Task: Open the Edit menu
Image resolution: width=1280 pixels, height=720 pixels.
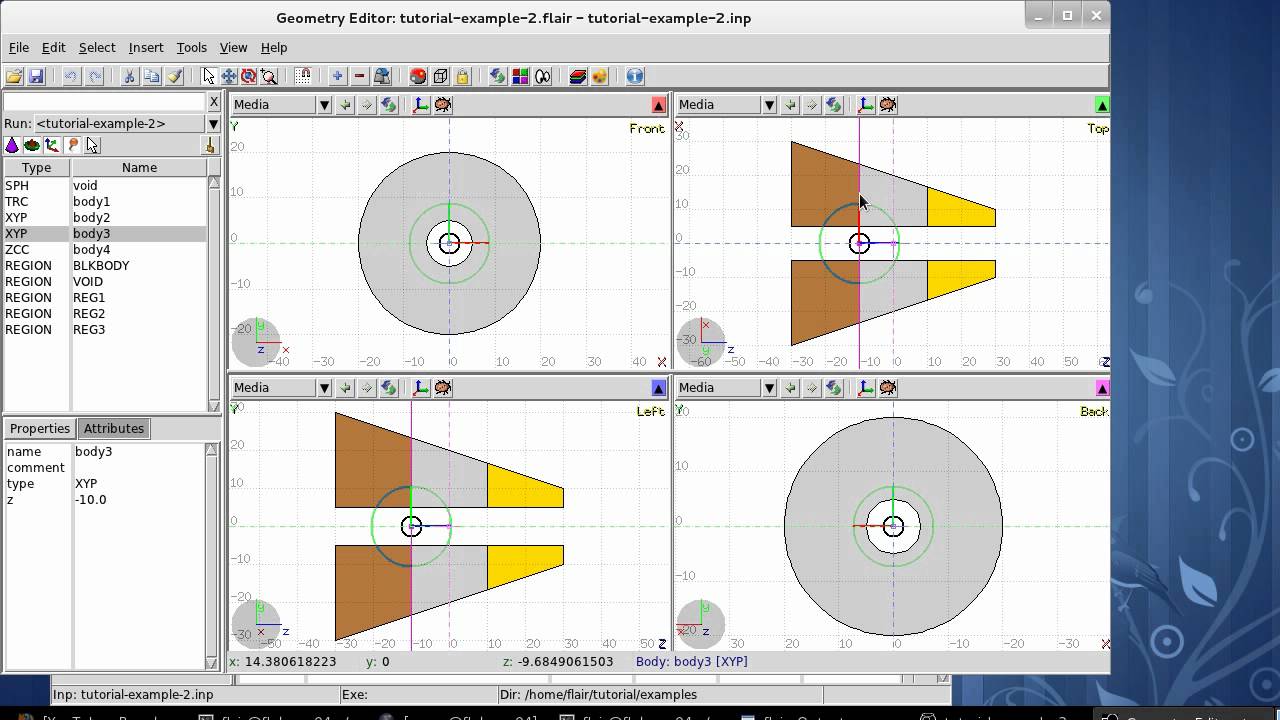Action: click(53, 47)
